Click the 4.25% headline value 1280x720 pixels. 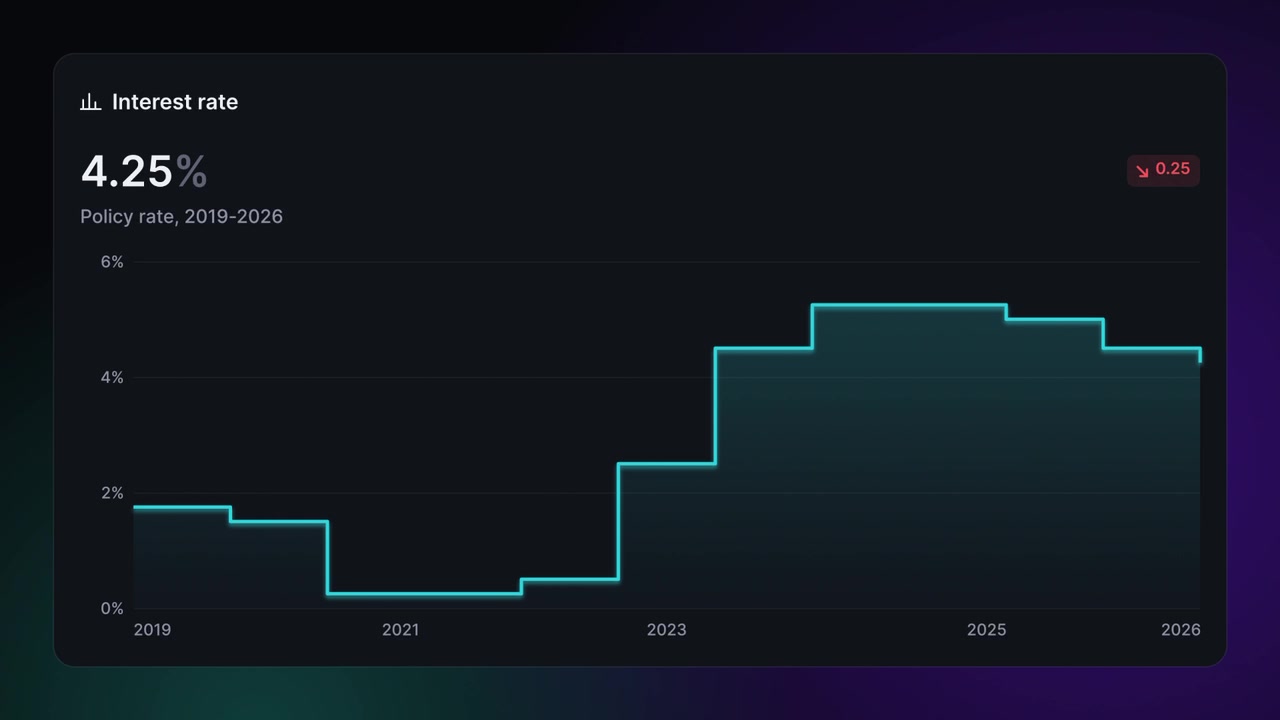click(144, 172)
